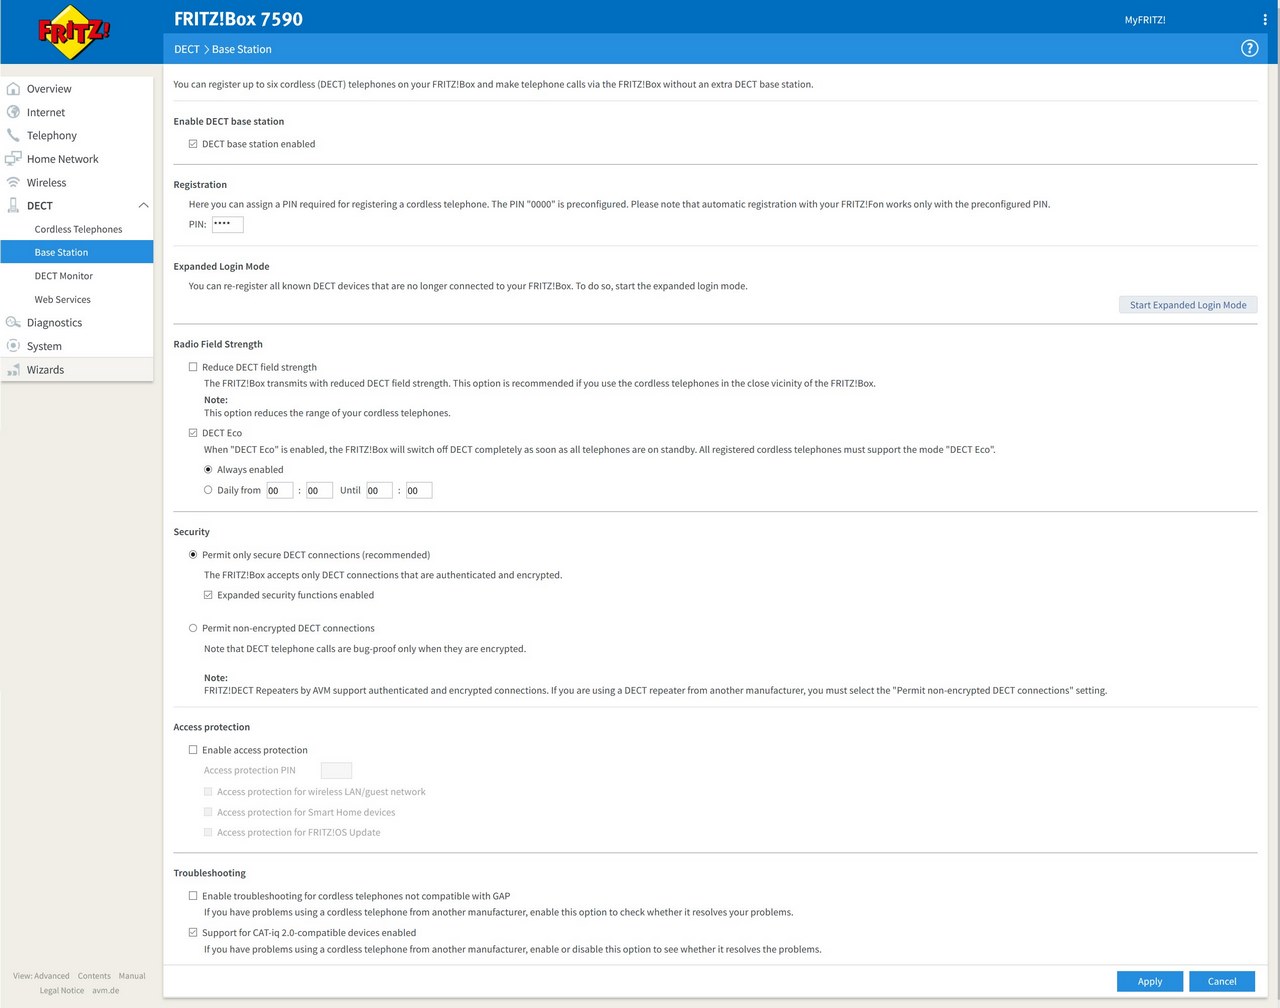Select the Base Station submenu item
The height and width of the screenshot is (1008, 1280).
point(77,252)
